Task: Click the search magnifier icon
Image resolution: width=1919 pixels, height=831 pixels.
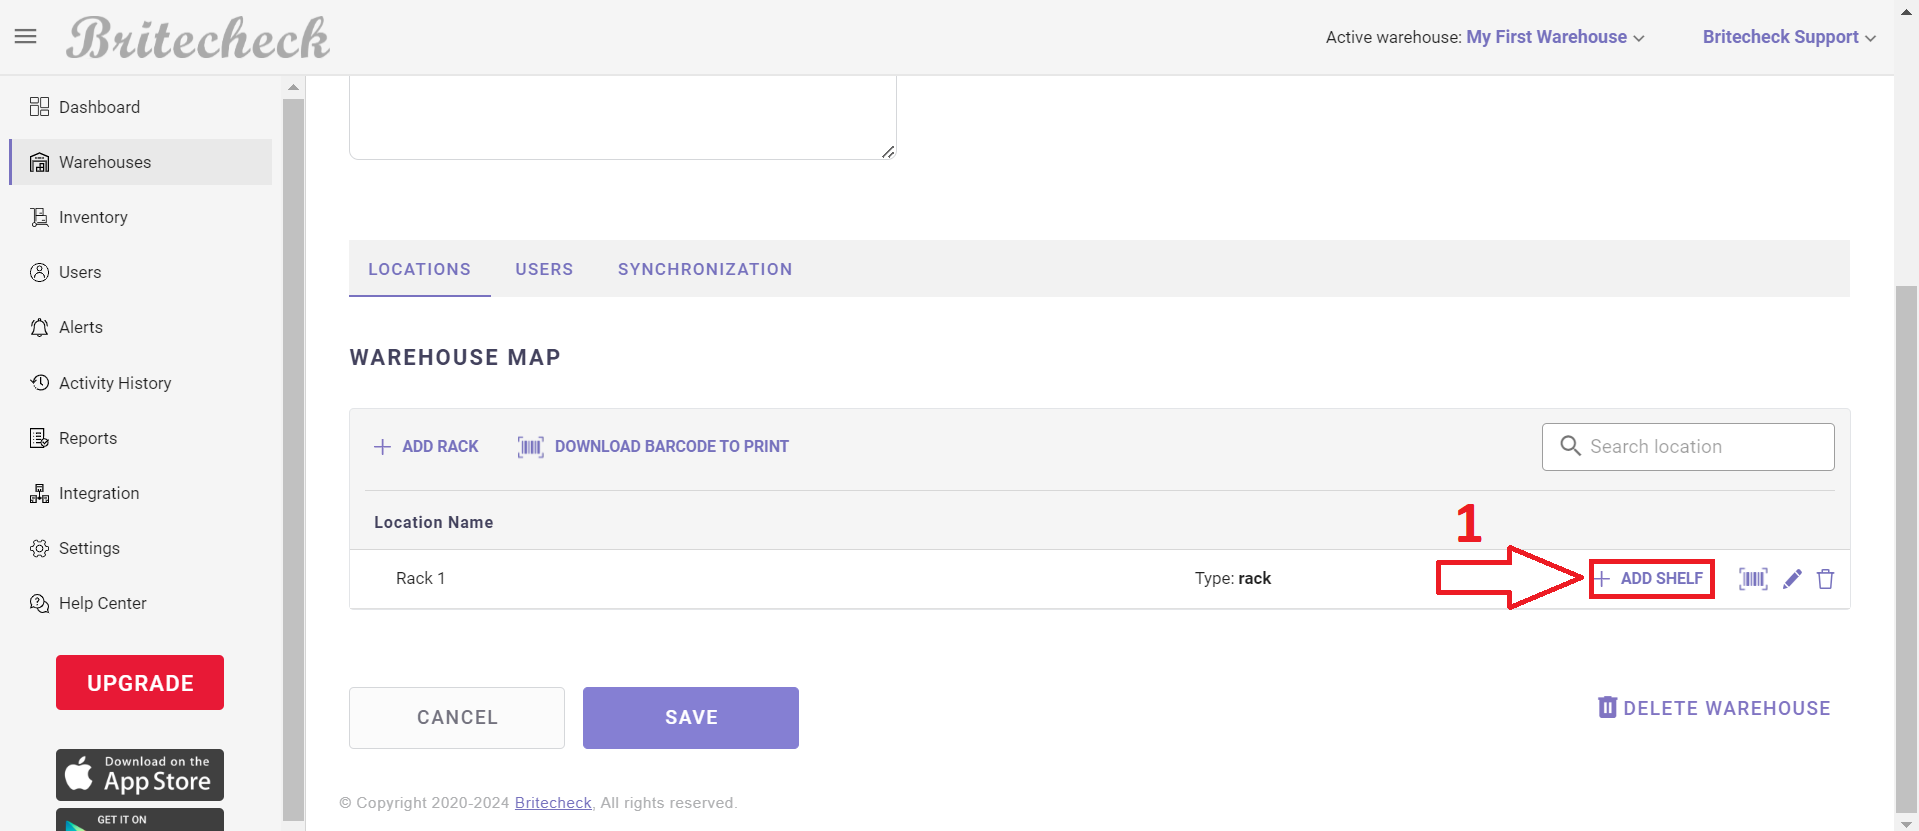Action: 1571,446
